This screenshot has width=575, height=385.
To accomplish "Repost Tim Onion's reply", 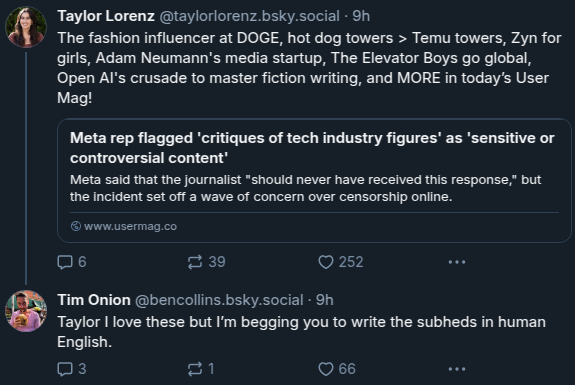I will pos(201,369).
